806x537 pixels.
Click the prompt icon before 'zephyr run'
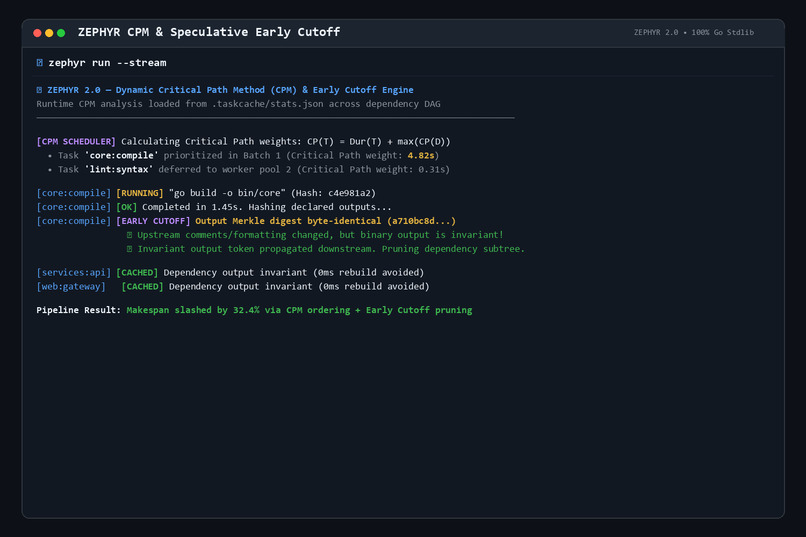(x=40, y=63)
